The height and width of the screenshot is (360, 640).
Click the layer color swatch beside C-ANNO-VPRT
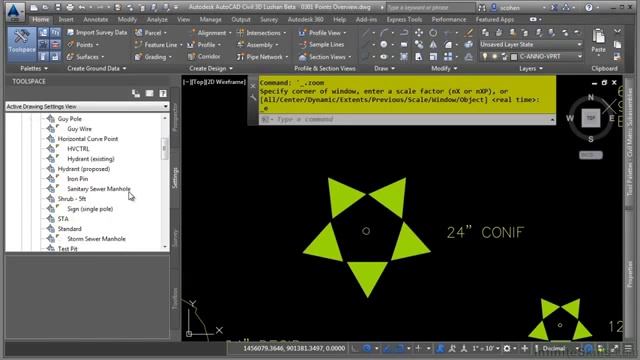click(514, 57)
